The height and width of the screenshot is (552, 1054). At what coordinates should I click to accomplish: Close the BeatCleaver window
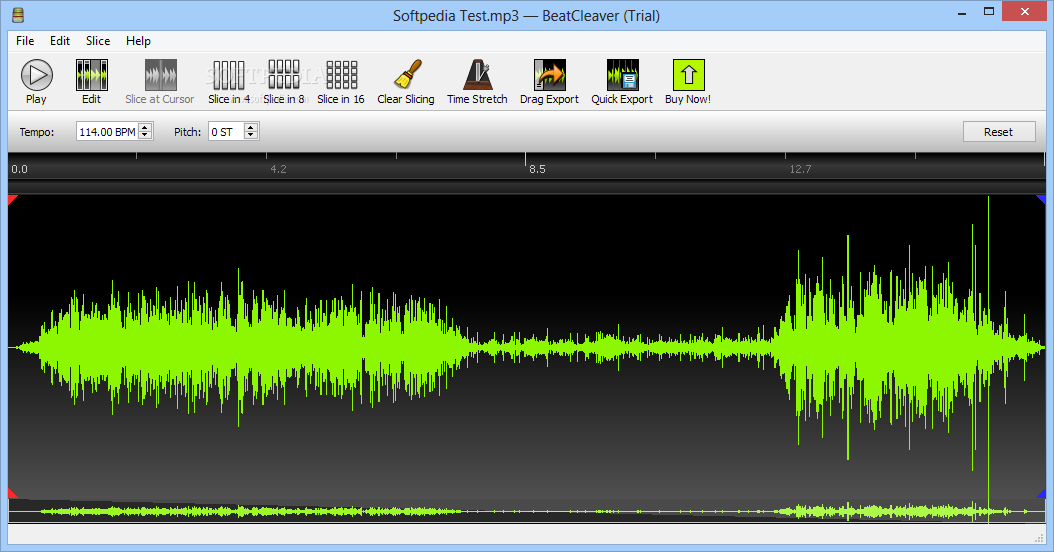pyautogui.click(x=1024, y=11)
